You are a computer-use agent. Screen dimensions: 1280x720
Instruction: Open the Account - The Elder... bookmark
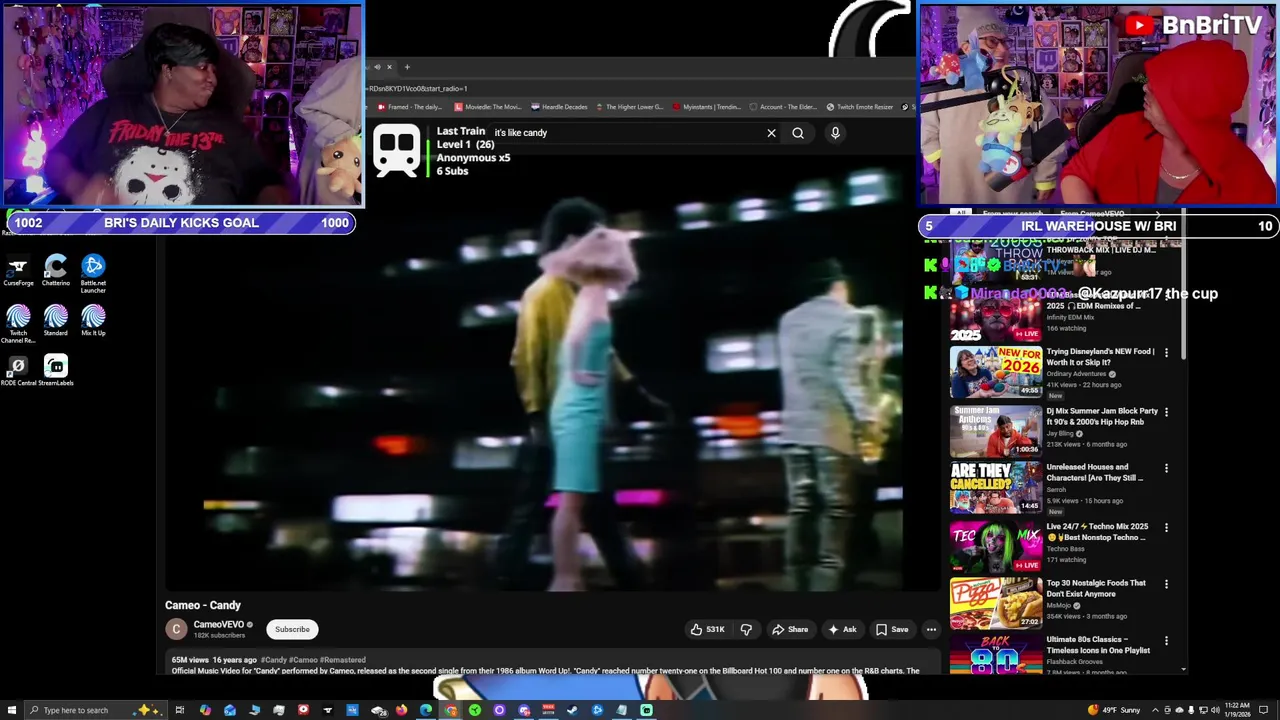[x=783, y=107]
